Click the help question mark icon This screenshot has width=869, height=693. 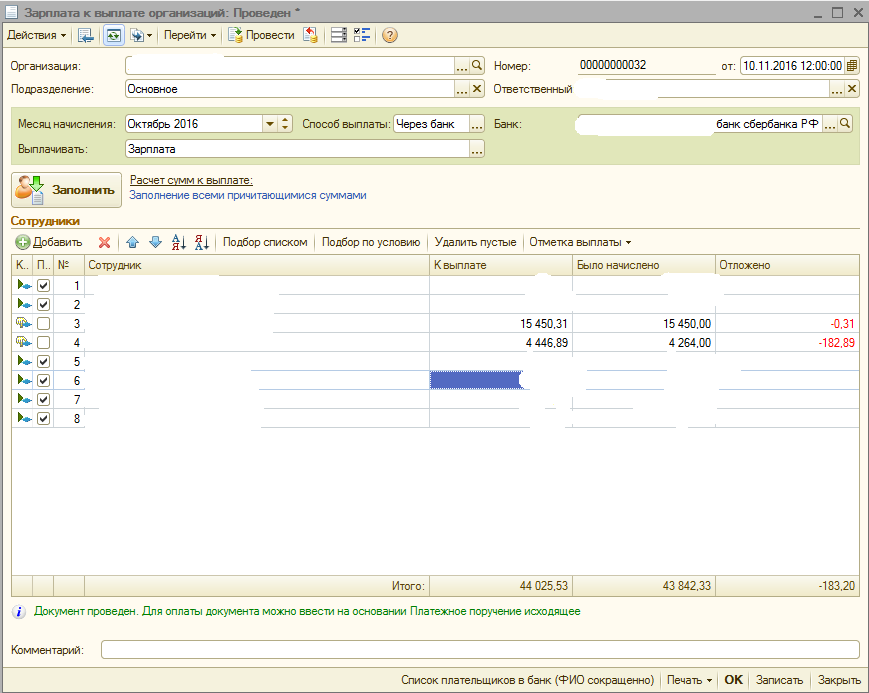[x=390, y=35]
